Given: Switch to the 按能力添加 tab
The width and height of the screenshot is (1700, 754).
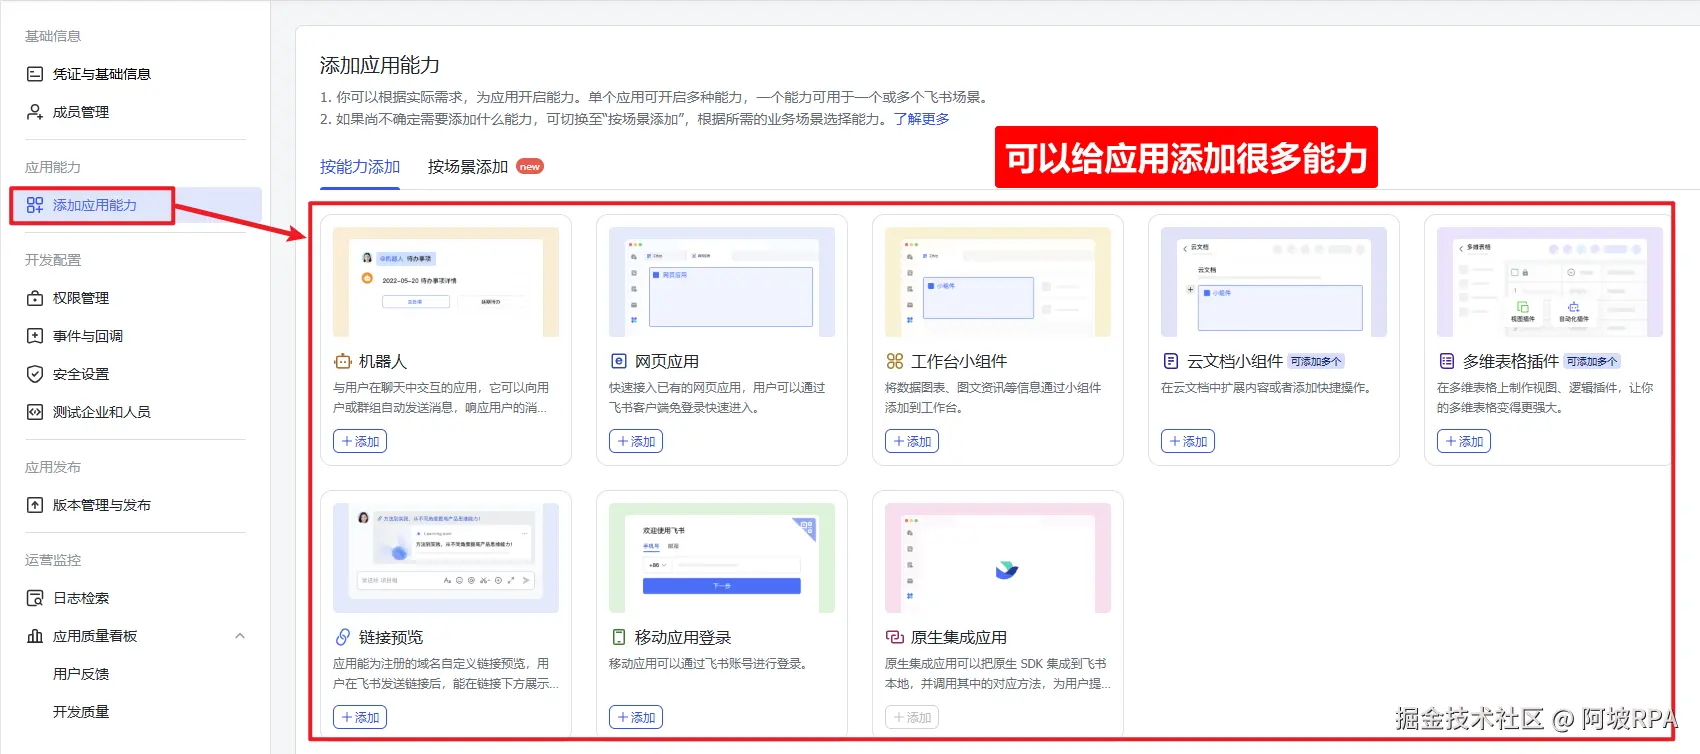Looking at the screenshot, I should coord(360,167).
